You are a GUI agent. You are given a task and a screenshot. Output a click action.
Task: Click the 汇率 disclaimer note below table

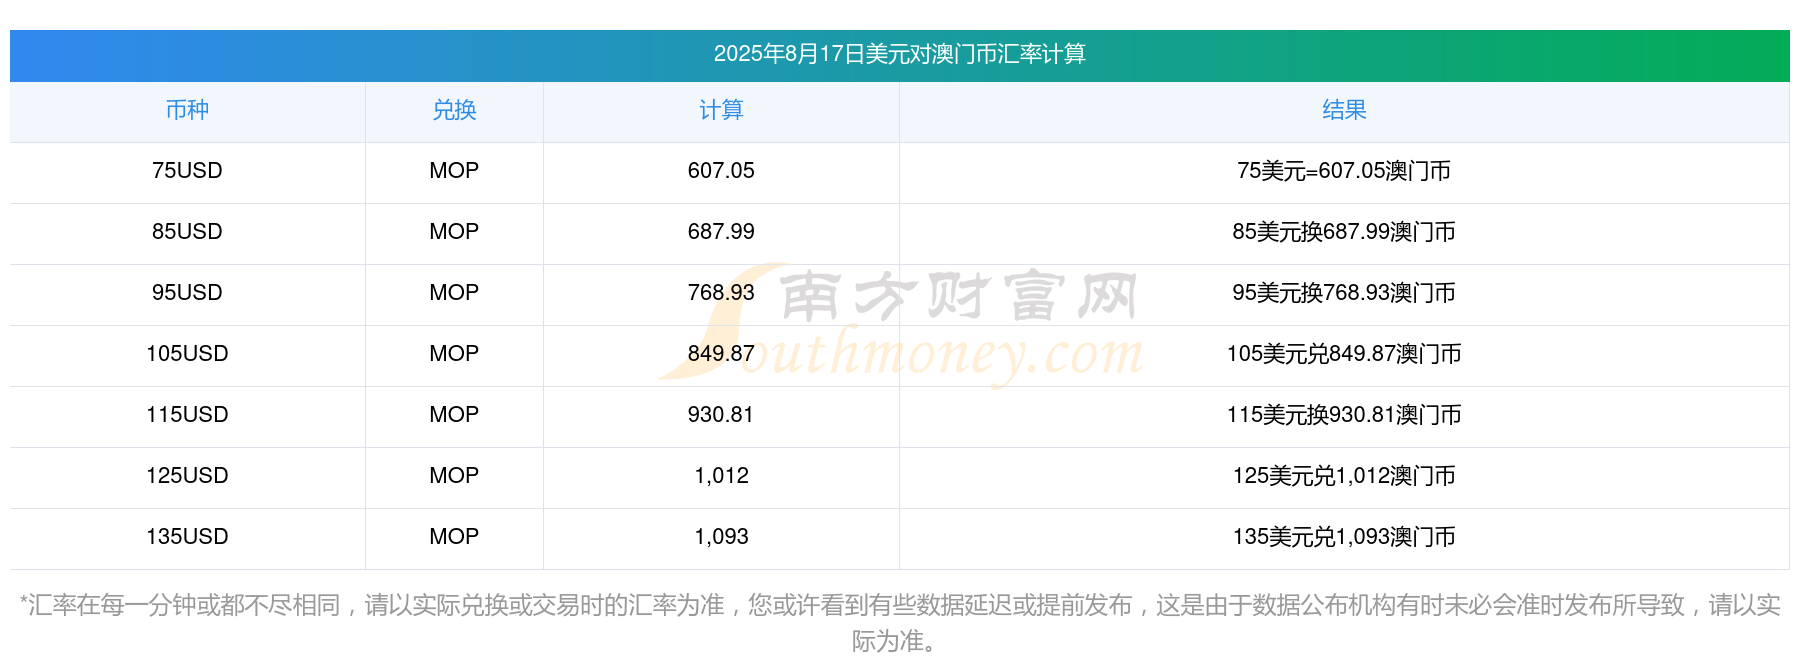899,622
